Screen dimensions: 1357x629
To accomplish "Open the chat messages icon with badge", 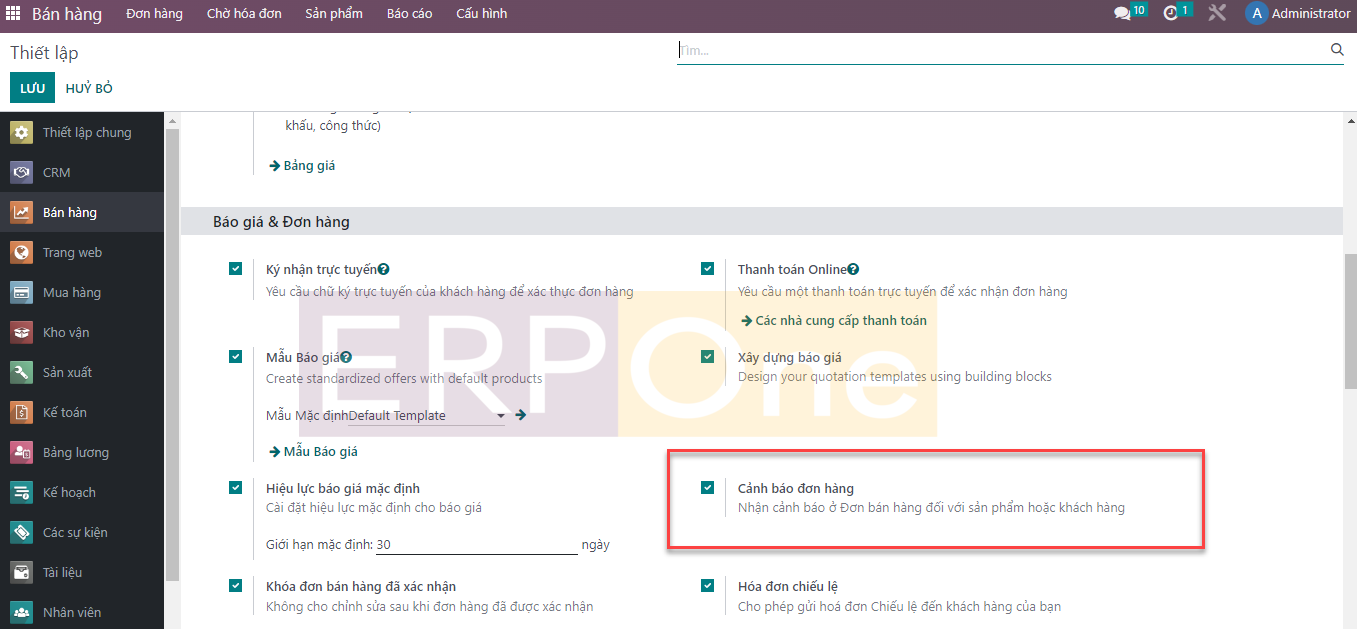I will pyautogui.click(x=1123, y=14).
